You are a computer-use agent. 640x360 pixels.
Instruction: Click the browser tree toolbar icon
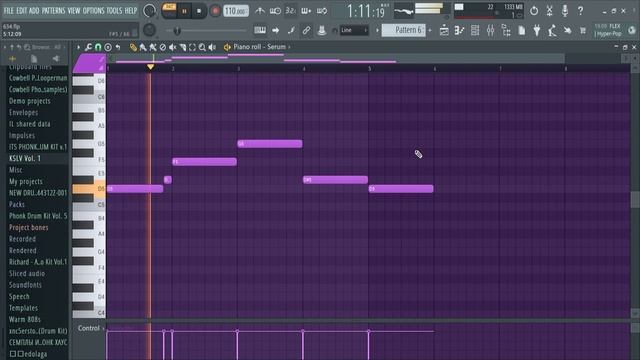pyautogui.click(x=506, y=30)
